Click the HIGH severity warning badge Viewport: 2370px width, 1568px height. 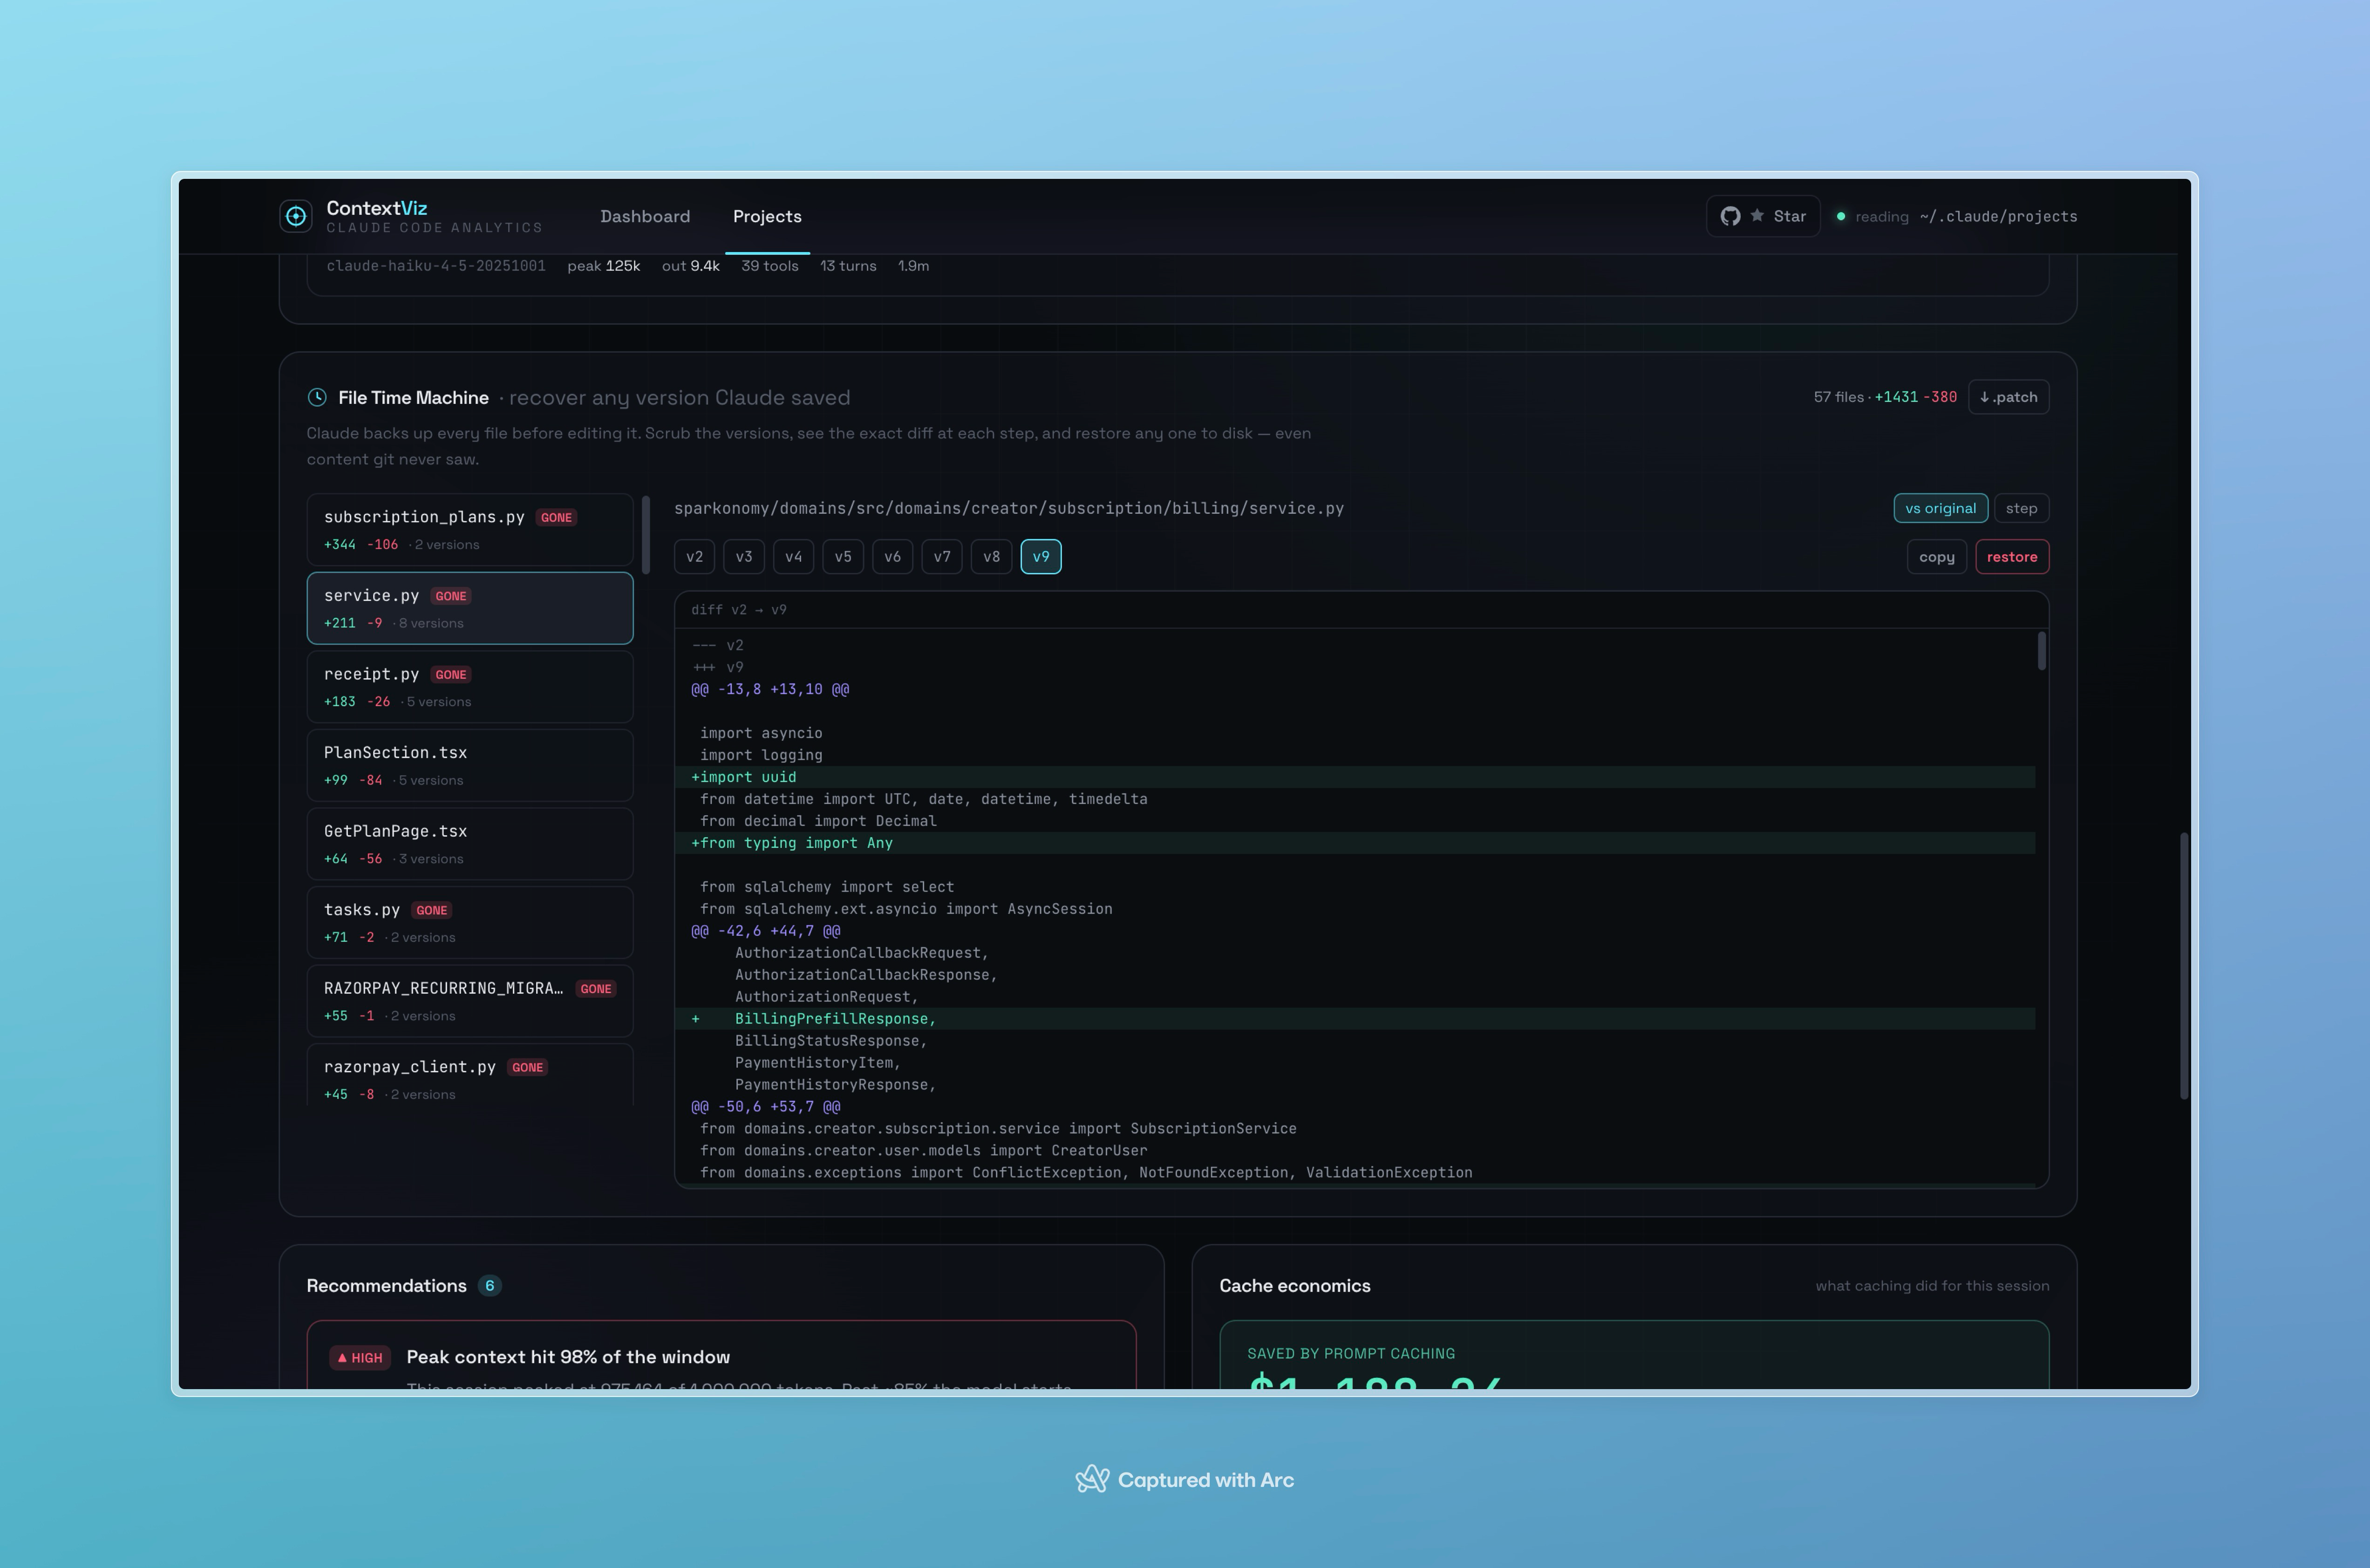pos(360,1357)
